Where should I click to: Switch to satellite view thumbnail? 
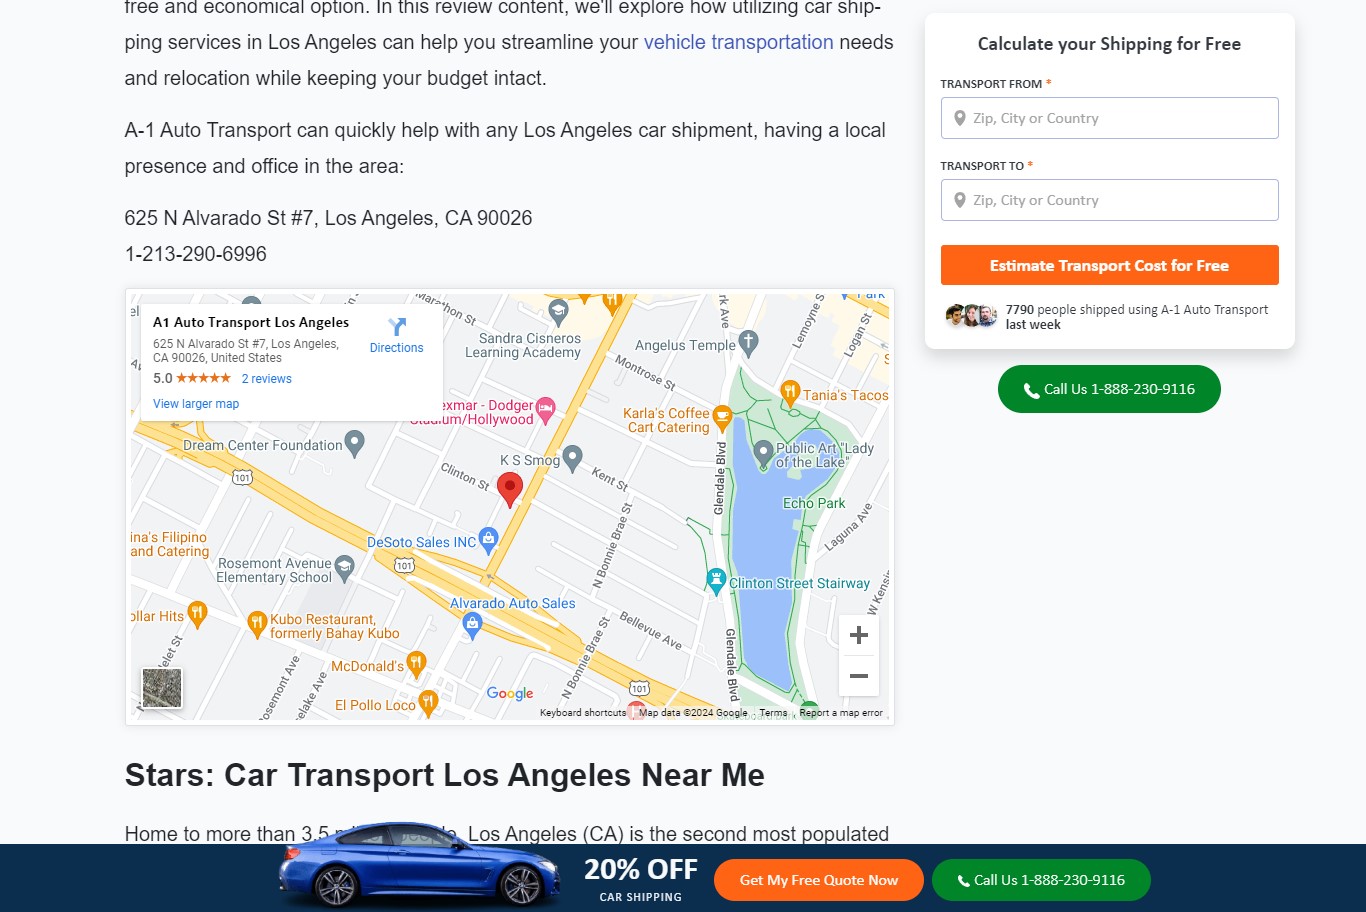(x=162, y=688)
